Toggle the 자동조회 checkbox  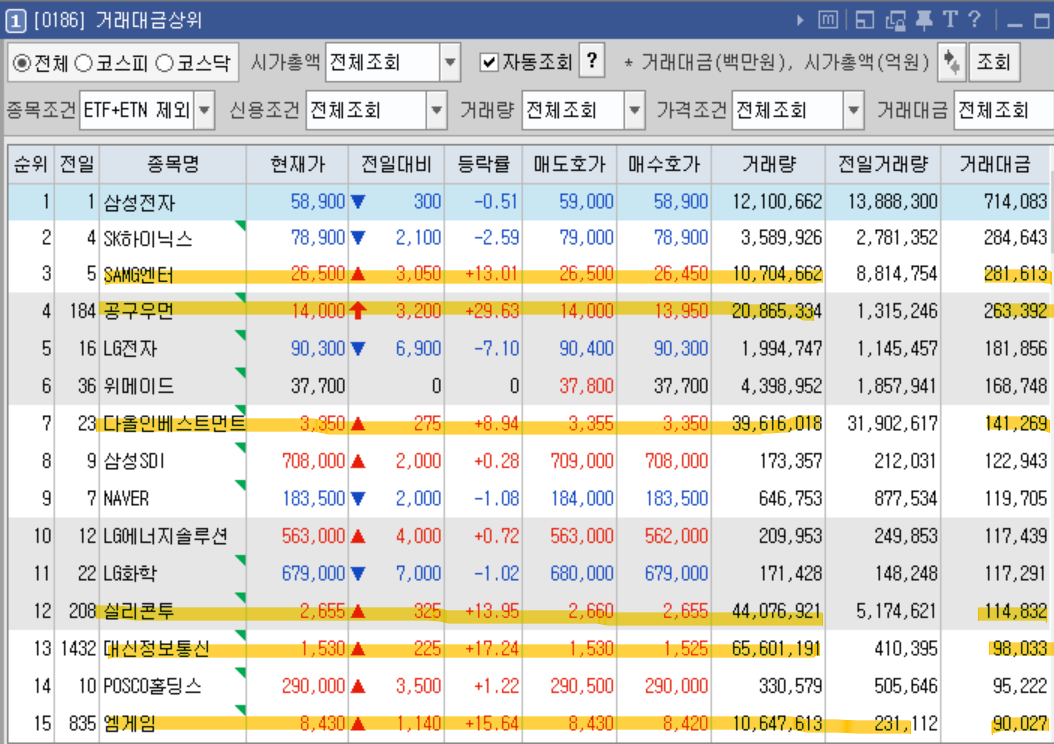coord(489,63)
